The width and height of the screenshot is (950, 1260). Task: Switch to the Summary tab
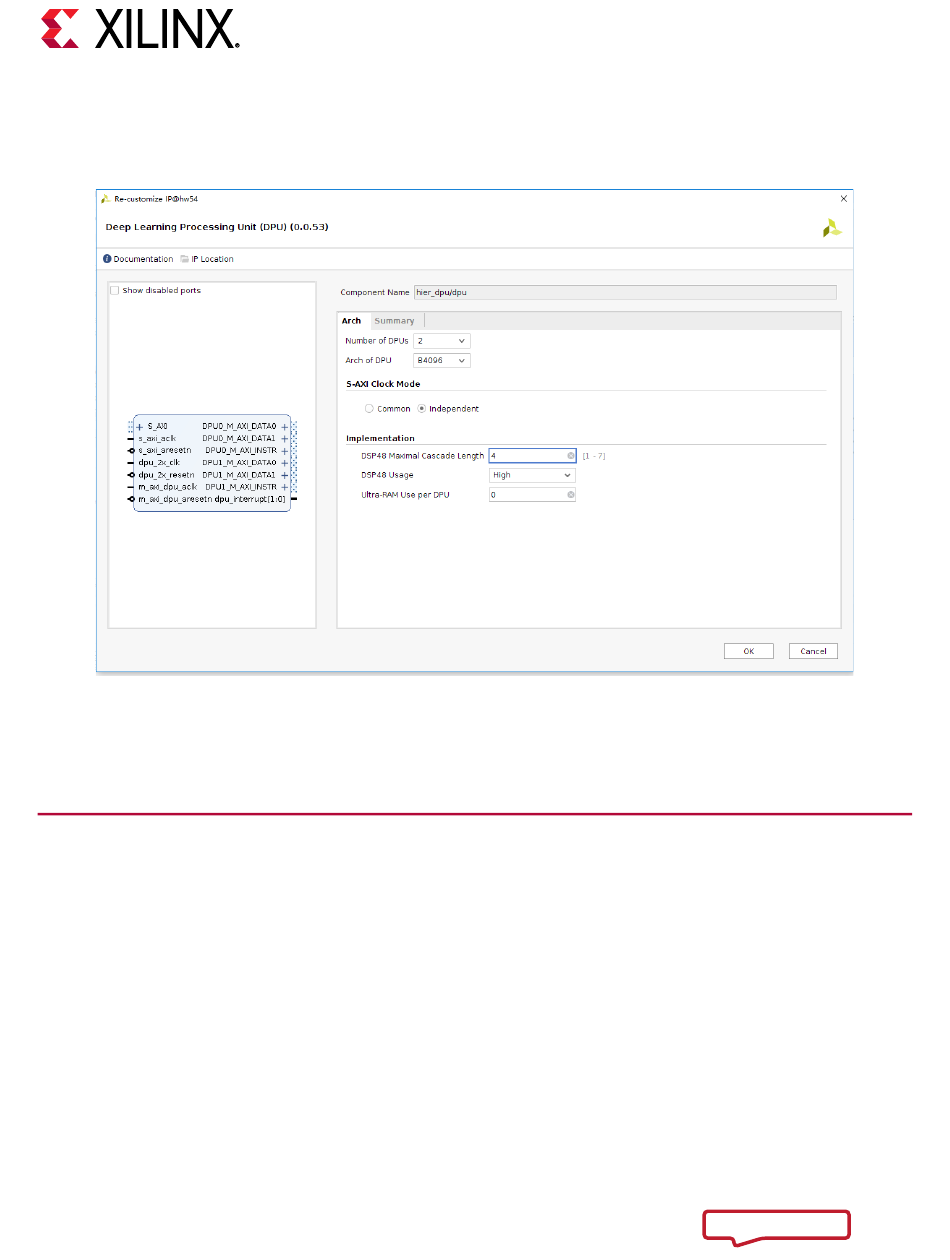coord(394,321)
